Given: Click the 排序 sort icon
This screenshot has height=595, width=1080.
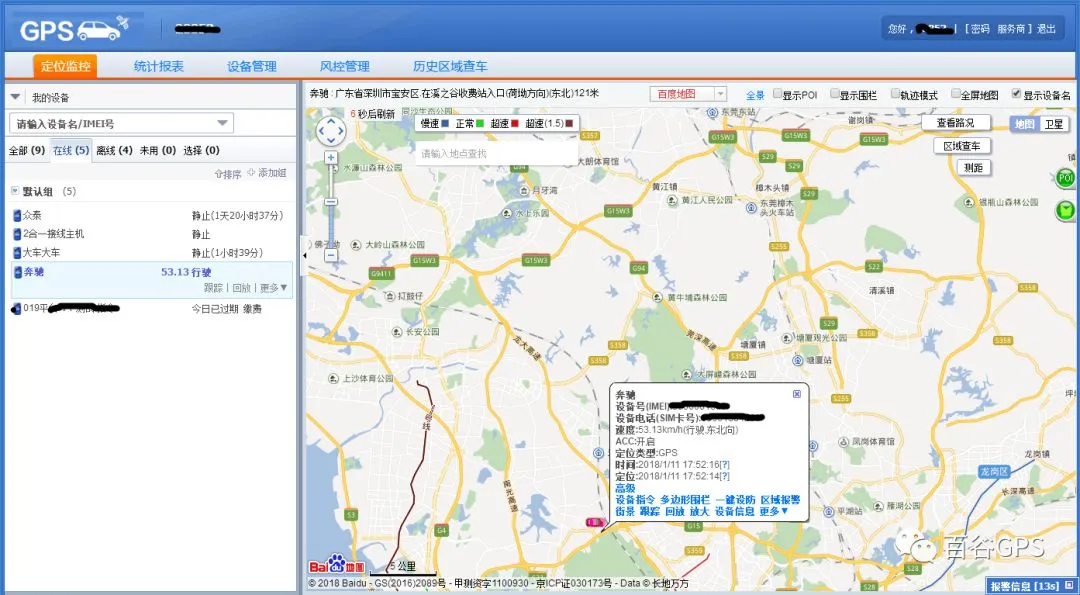Looking at the screenshot, I should pos(218,174).
